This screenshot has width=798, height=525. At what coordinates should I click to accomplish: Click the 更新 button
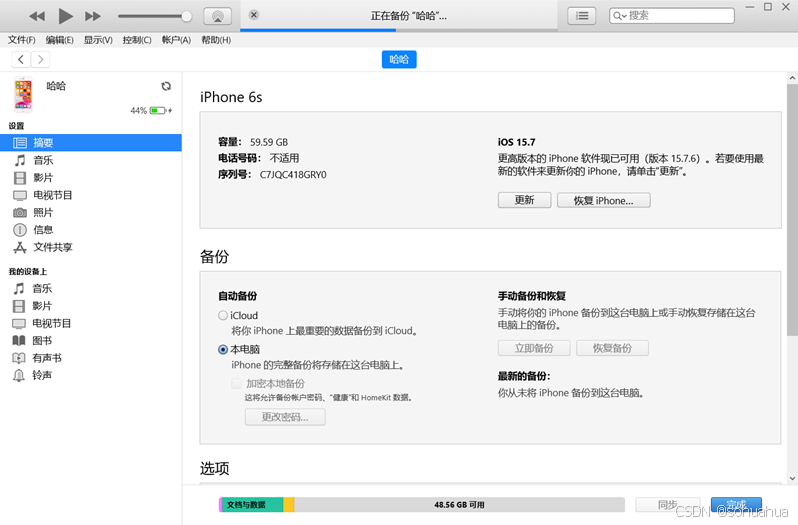pyautogui.click(x=524, y=200)
